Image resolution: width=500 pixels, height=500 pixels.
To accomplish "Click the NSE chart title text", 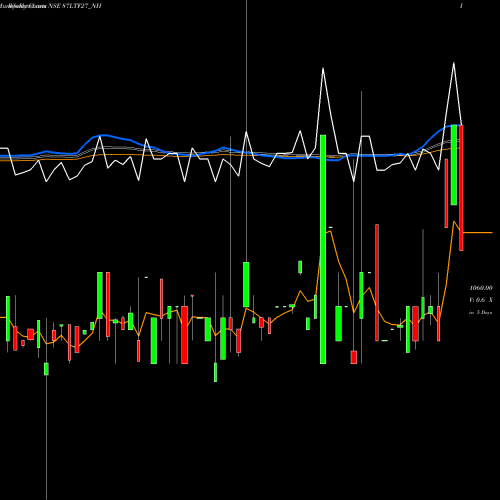I will [51, 6].
